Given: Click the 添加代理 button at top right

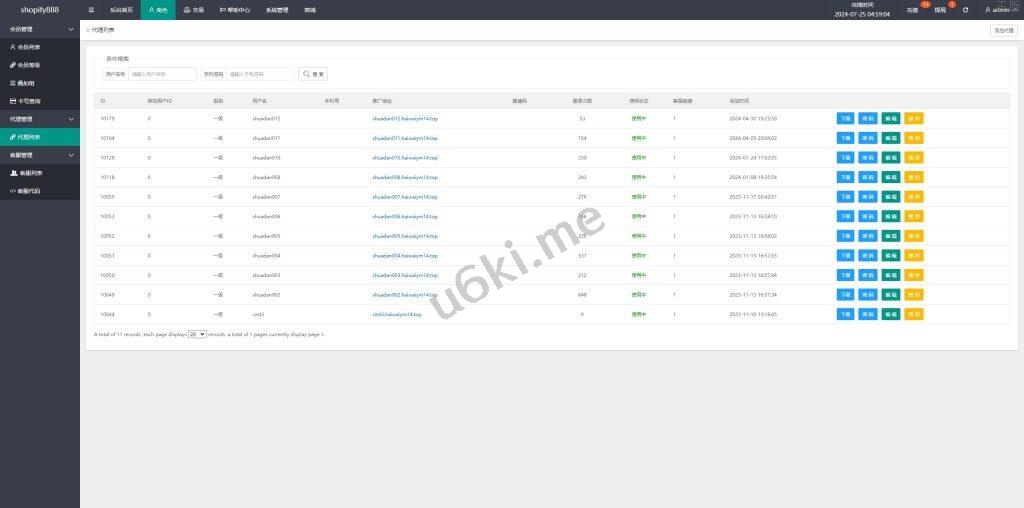Looking at the screenshot, I should (1003, 30).
